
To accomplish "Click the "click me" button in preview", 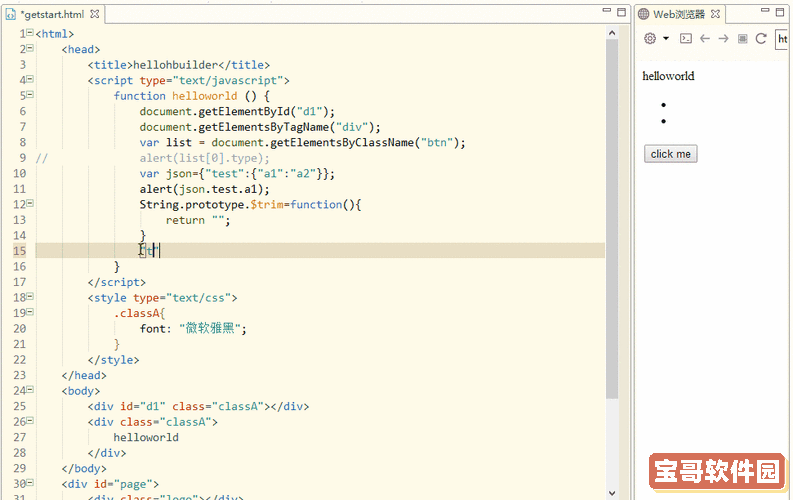I will 671,154.
